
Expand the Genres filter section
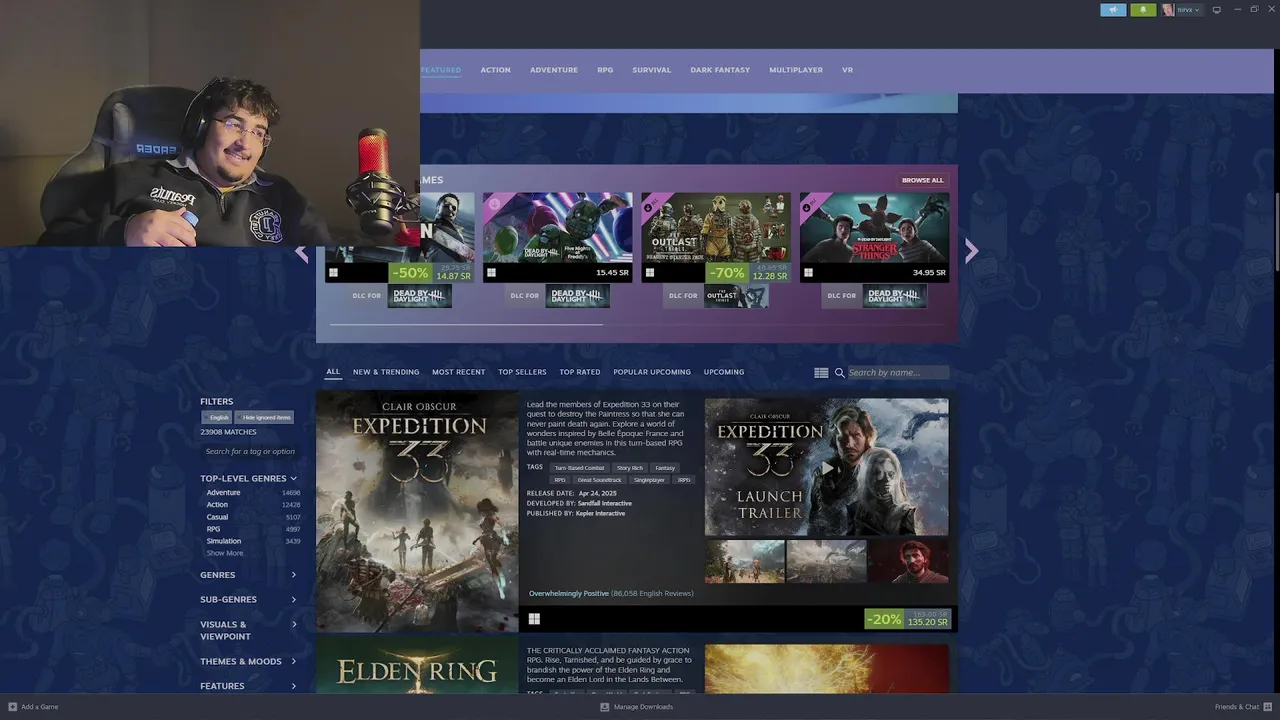click(248, 575)
